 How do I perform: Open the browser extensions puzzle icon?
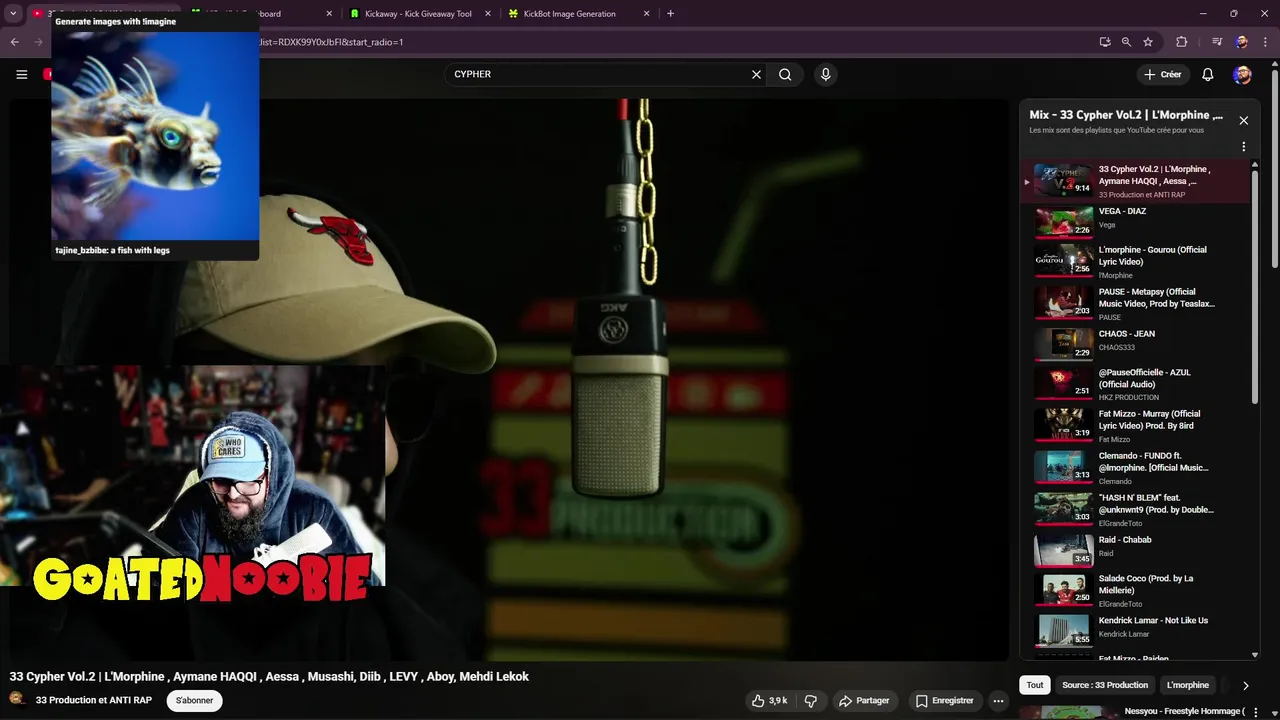click(1181, 42)
